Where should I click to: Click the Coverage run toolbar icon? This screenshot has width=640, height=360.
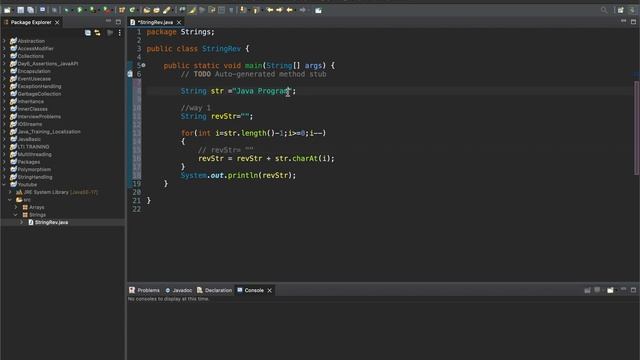93,10
